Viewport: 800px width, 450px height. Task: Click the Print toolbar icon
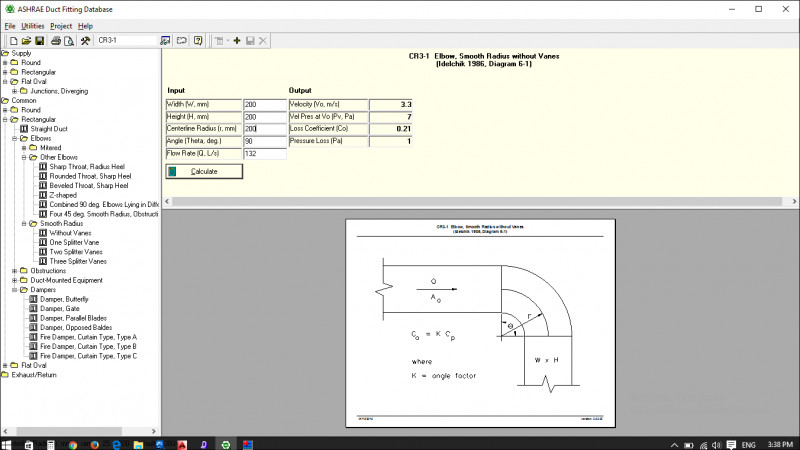point(56,41)
